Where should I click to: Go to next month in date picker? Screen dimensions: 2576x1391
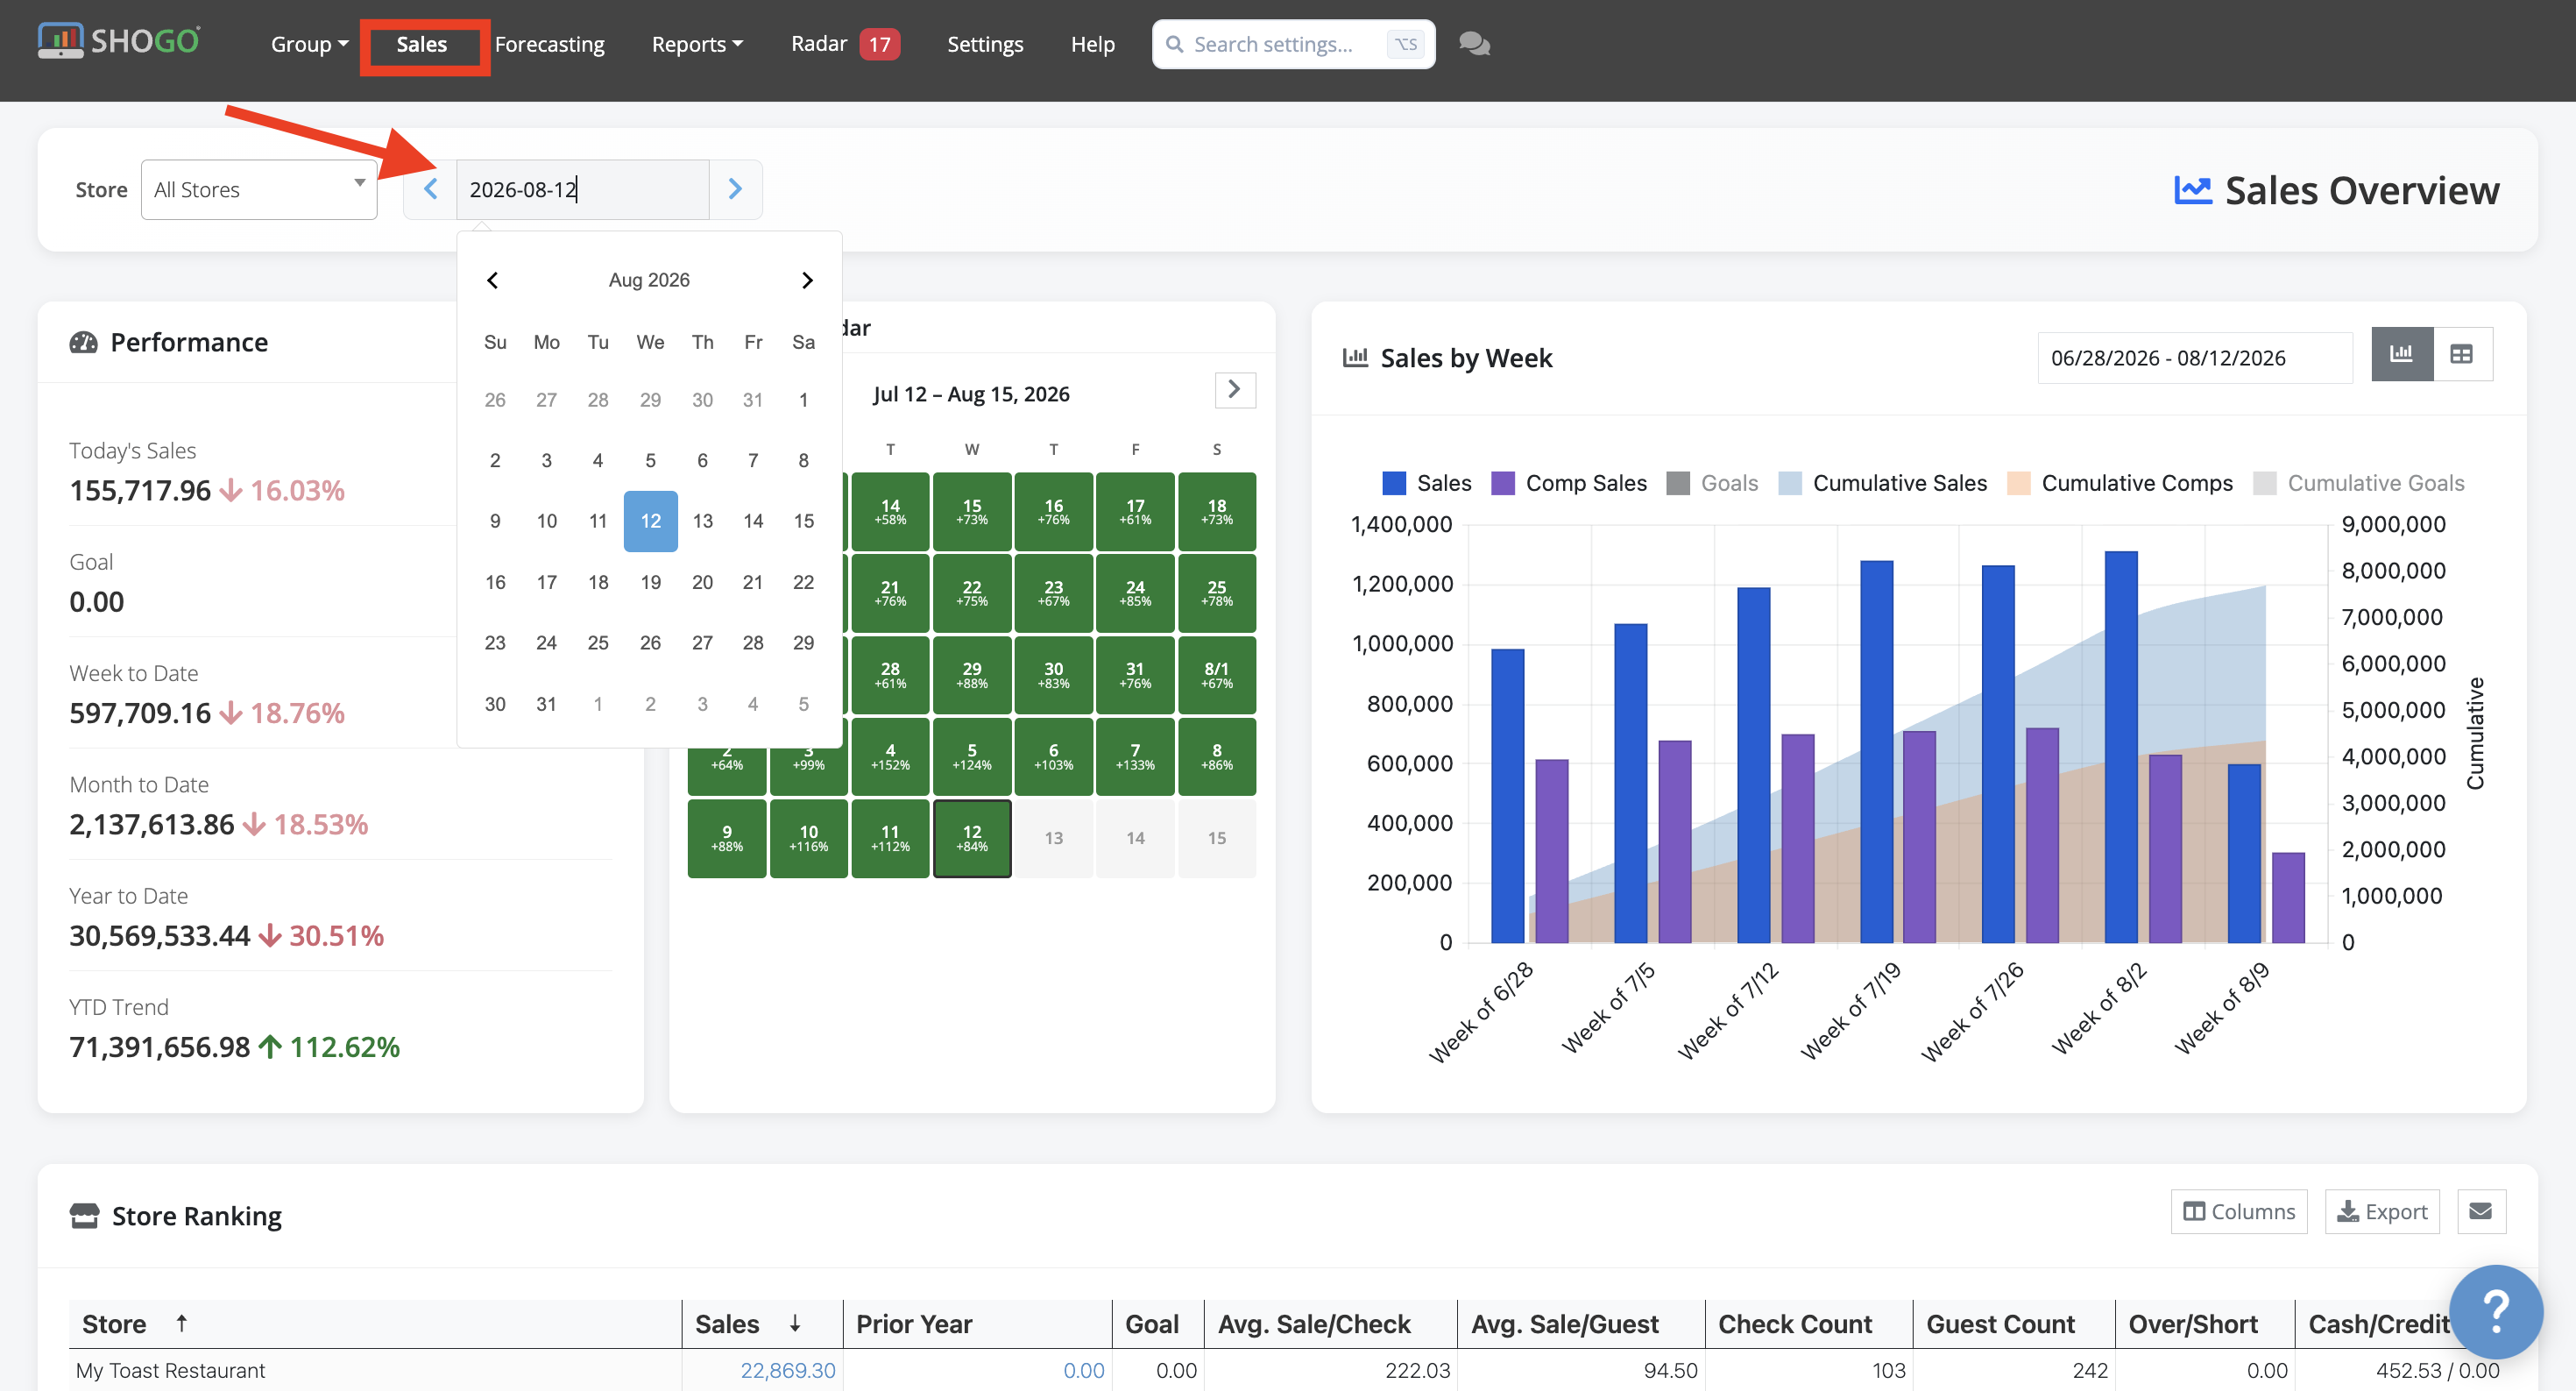click(x=806, y=280)
